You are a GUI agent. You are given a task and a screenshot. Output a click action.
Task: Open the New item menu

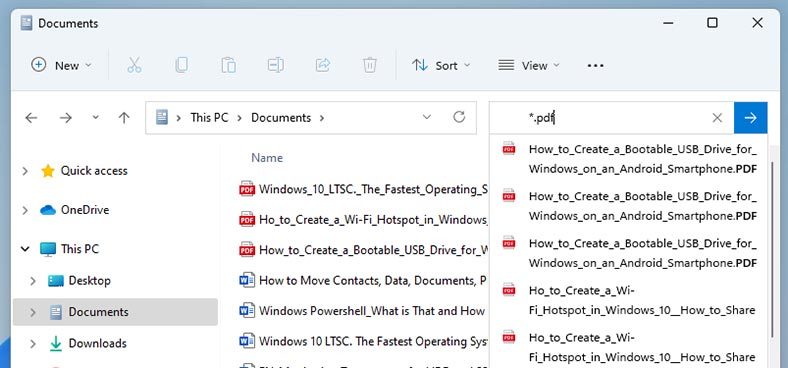[x=62, y=65]
